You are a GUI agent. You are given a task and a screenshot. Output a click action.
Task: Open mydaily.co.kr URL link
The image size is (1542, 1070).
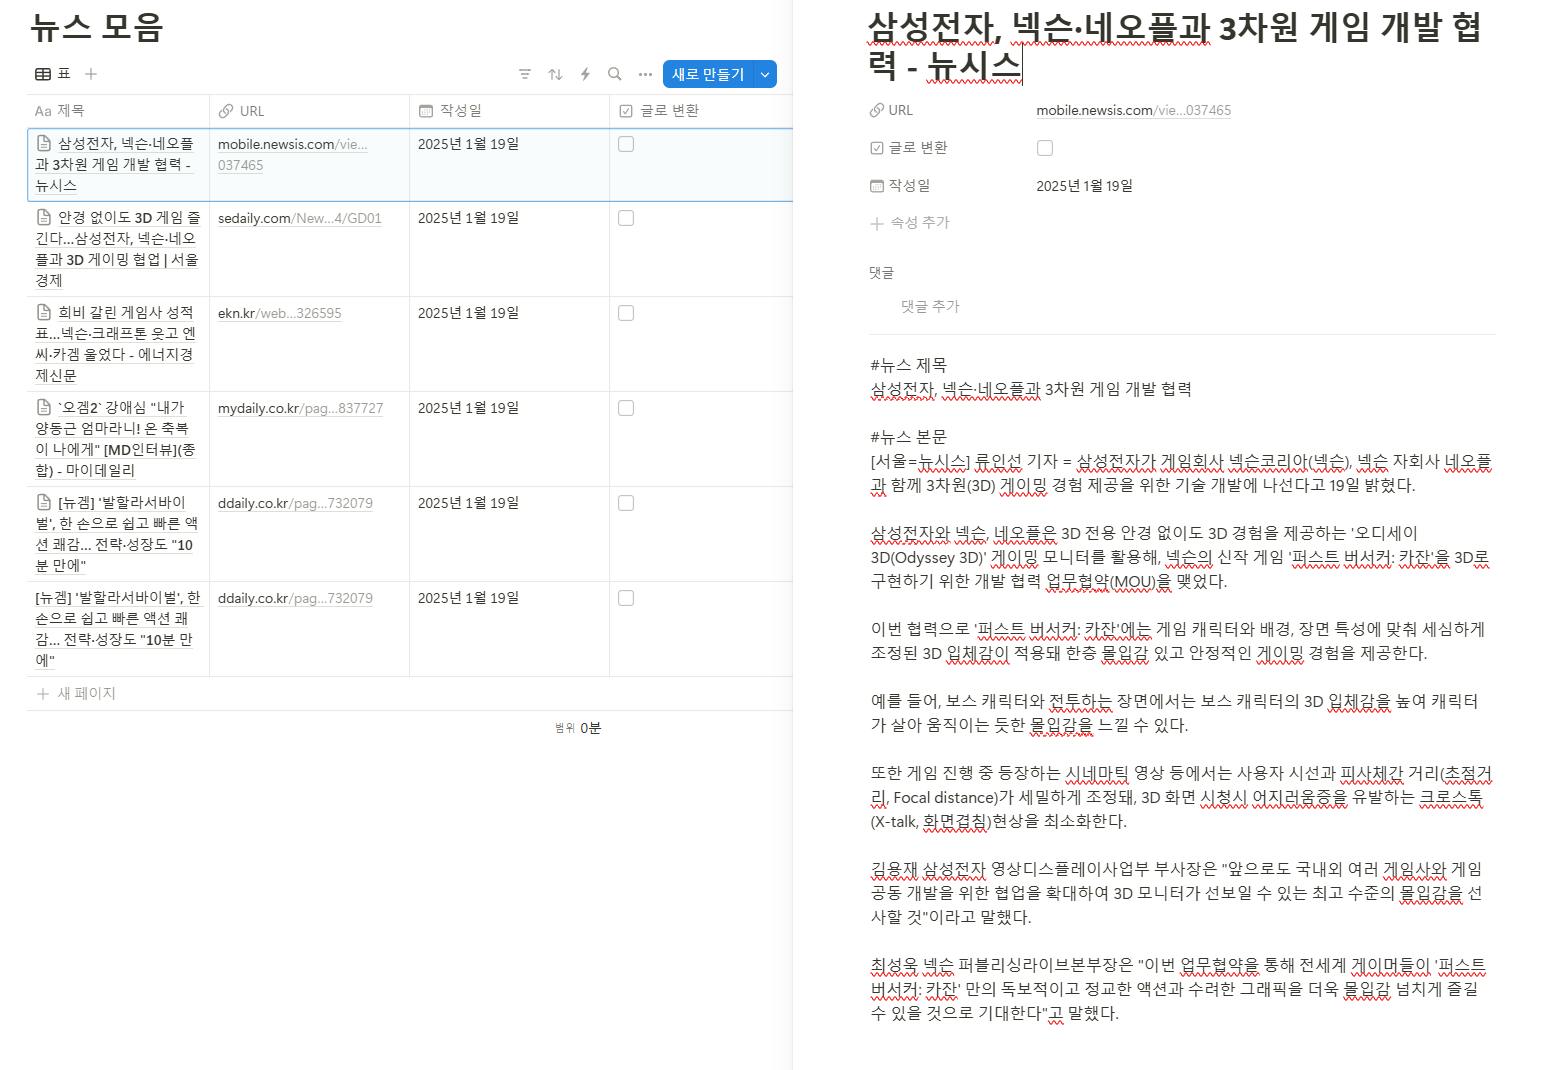(300, 408)
